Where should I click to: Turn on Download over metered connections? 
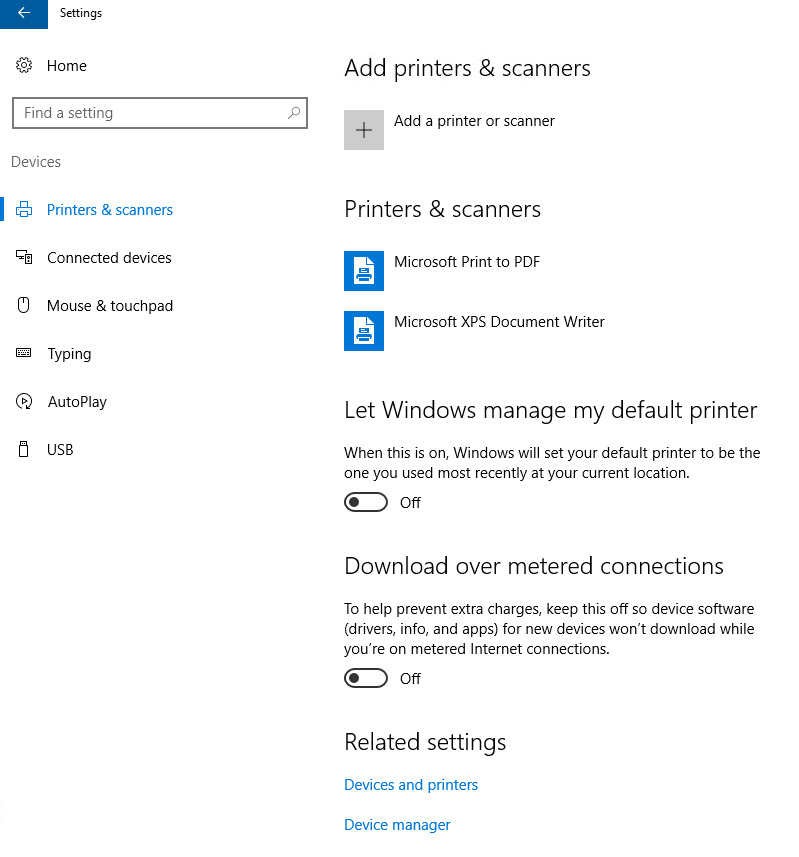pyautogui.click(x=366, y=678)
